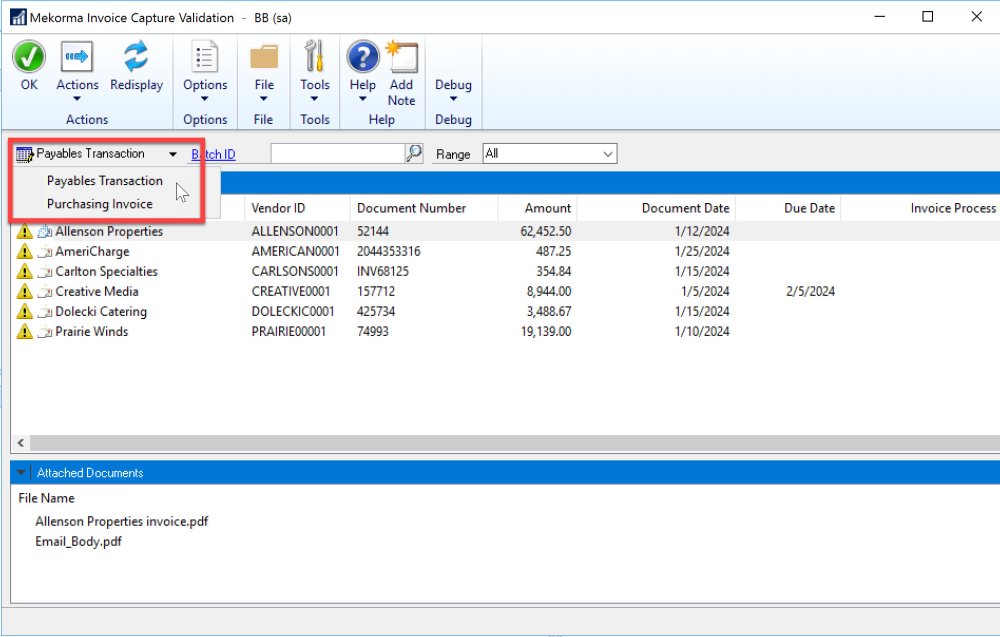1000x637 pixels.
Task: Open the Actions arrow icon menu
Action: click(77, 57)
